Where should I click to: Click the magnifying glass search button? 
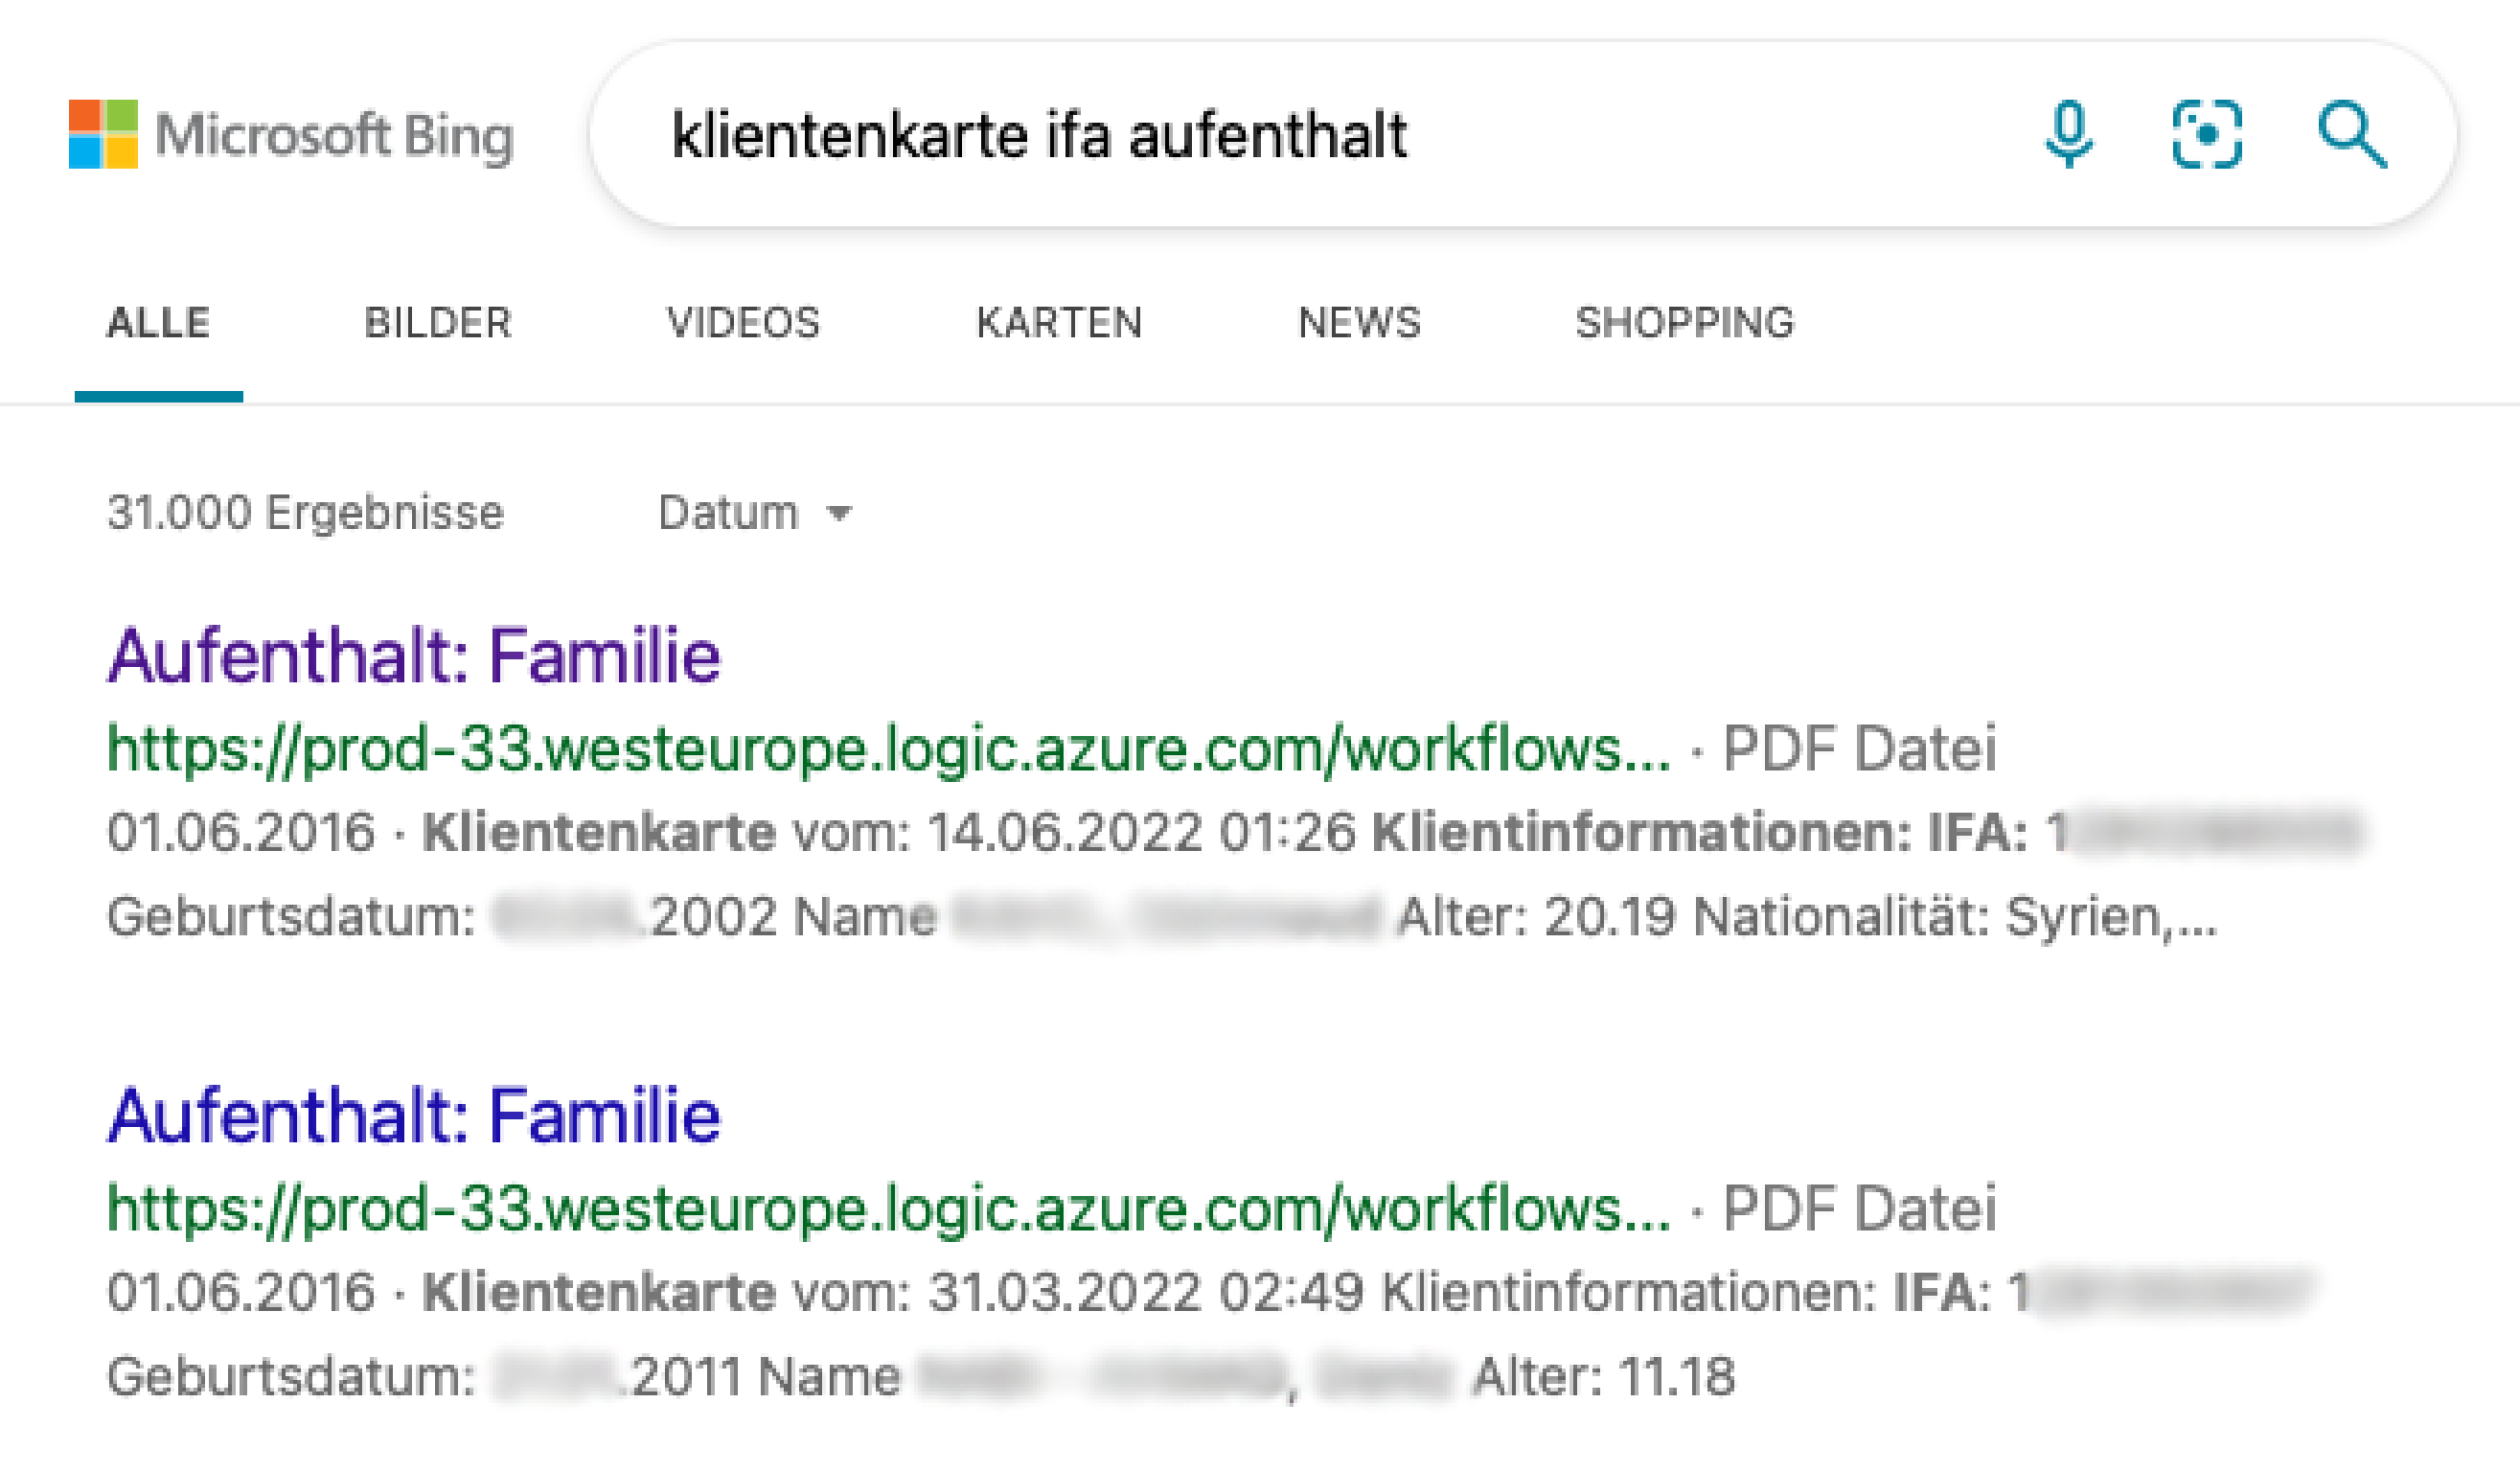tap(2352, 135)
